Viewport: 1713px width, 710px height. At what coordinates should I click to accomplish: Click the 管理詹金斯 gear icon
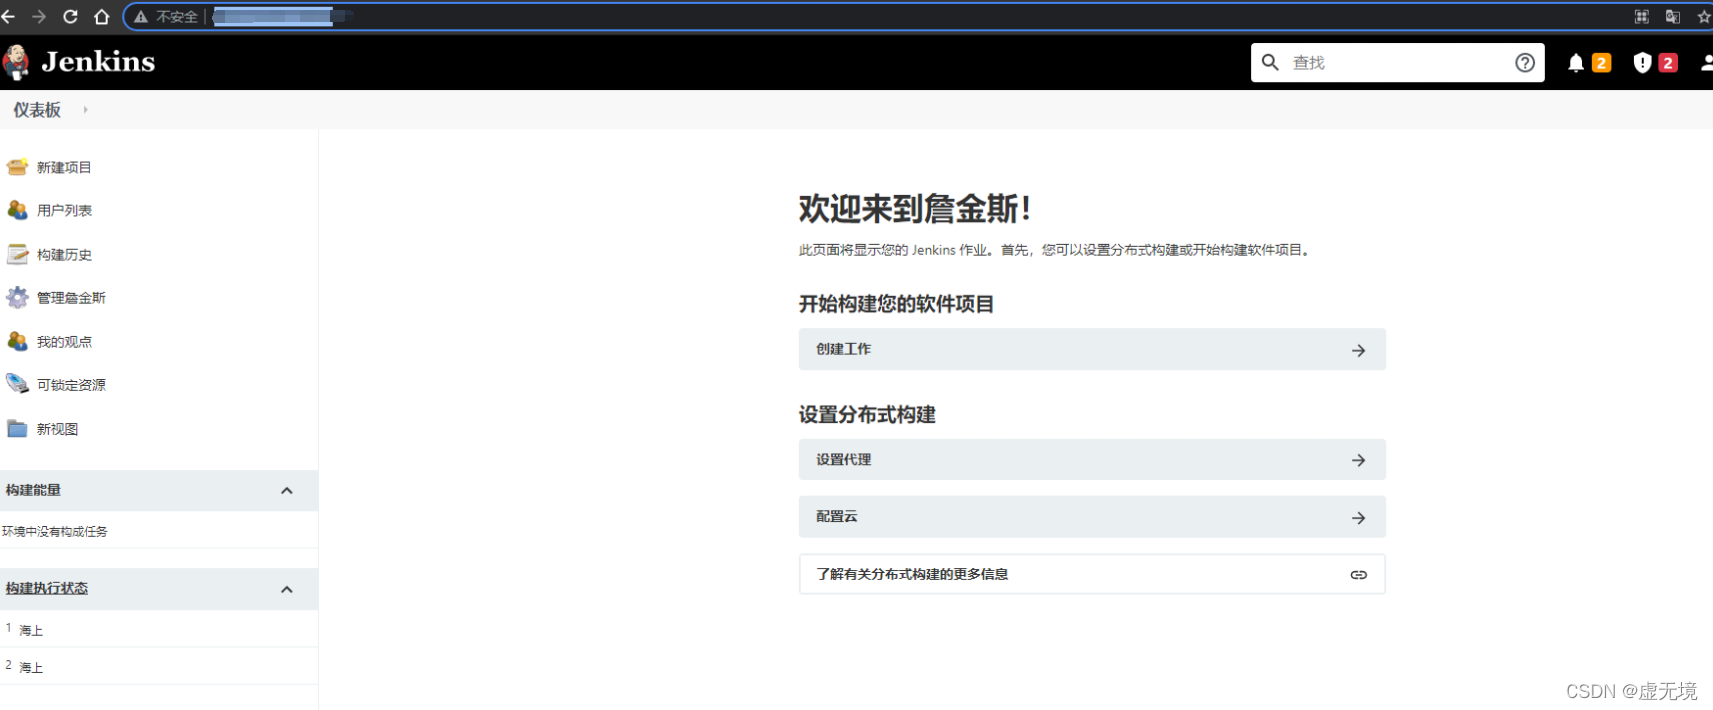[17, 297]
